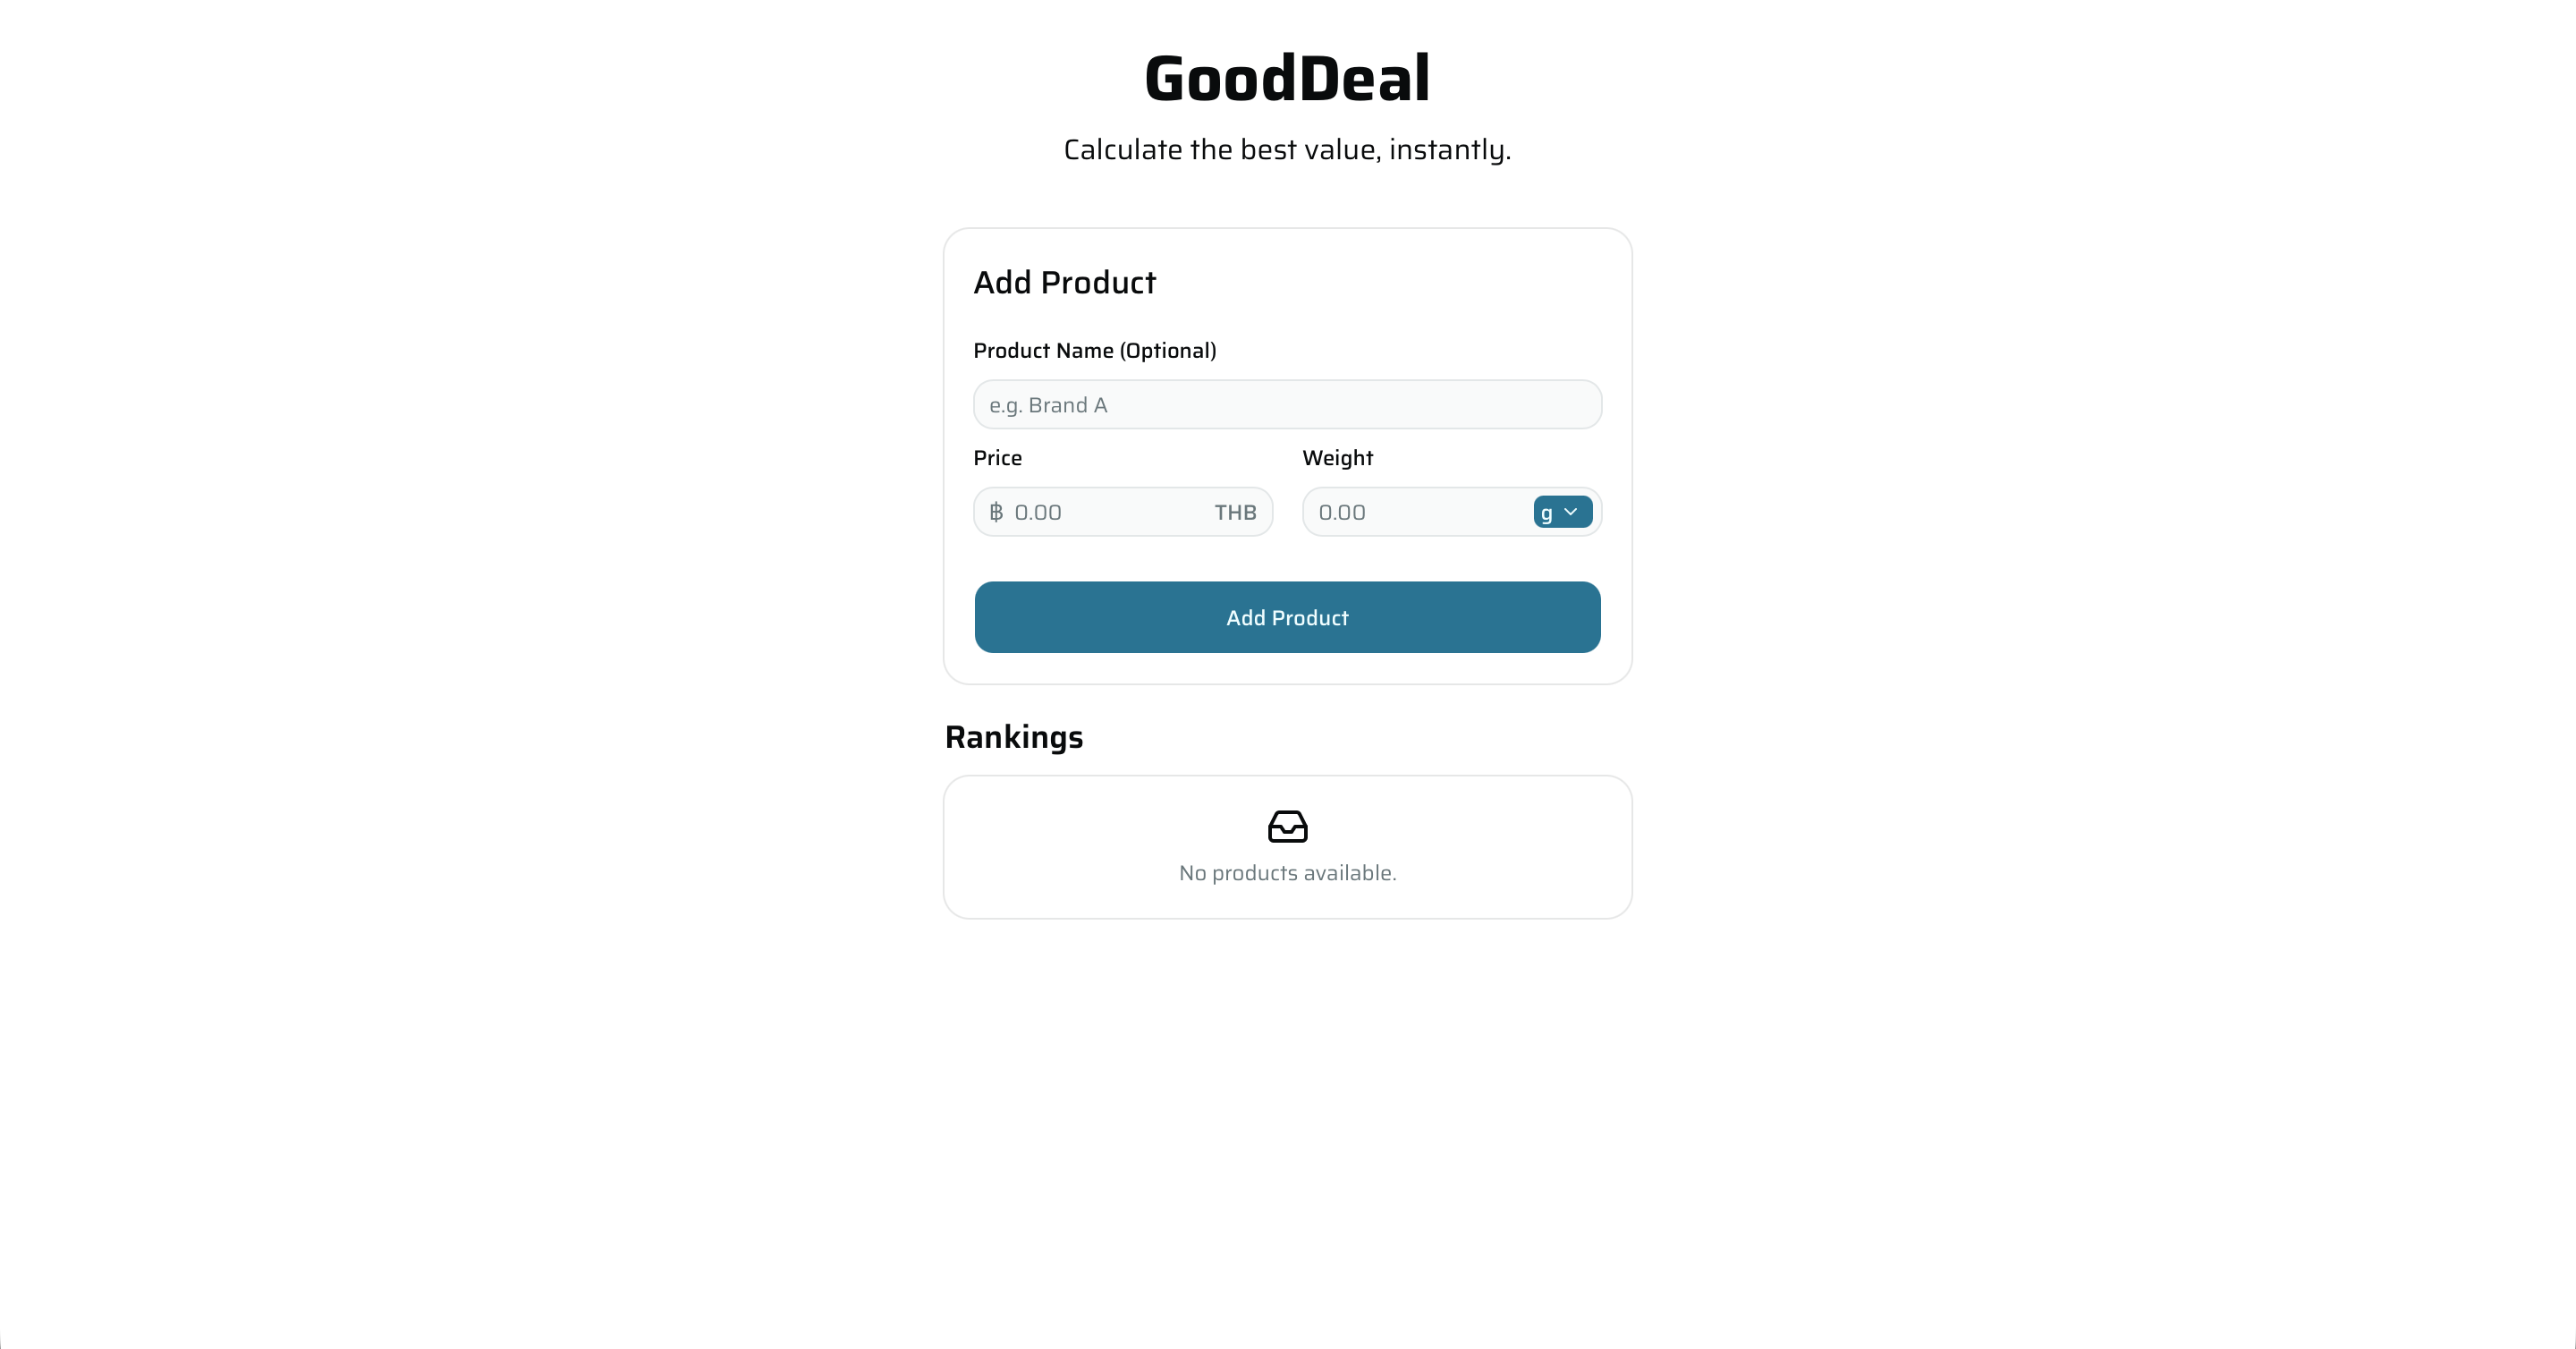Click the "e.g. Brand A" placeholder text
The width and height of the screenshot is (2576, 1349).
click(1048, 405)
